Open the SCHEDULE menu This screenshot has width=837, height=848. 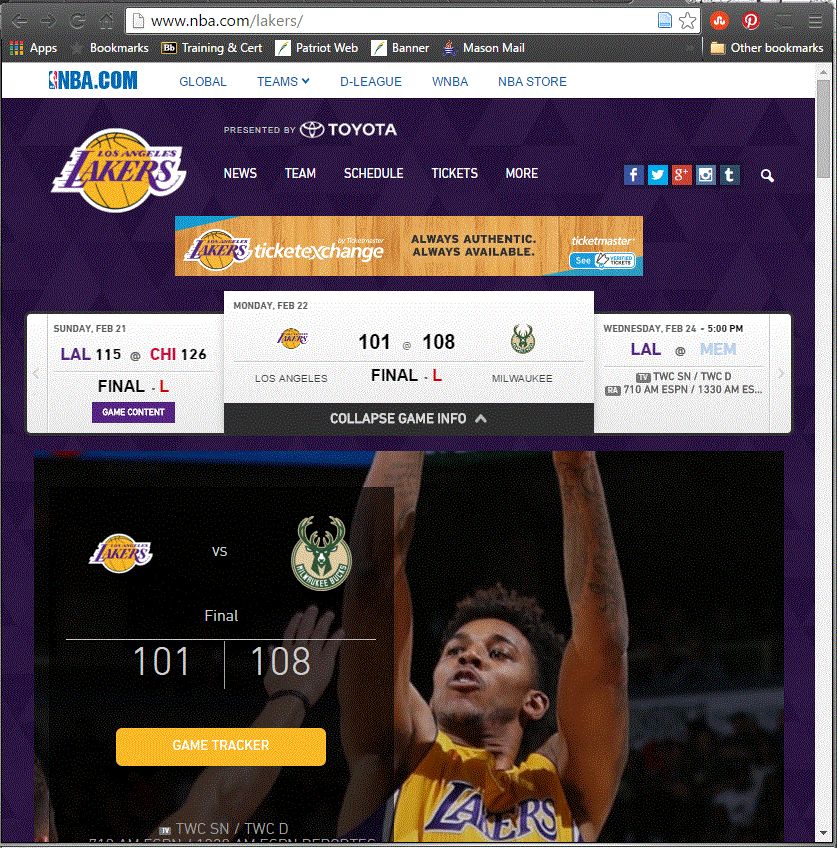(374, 174)
